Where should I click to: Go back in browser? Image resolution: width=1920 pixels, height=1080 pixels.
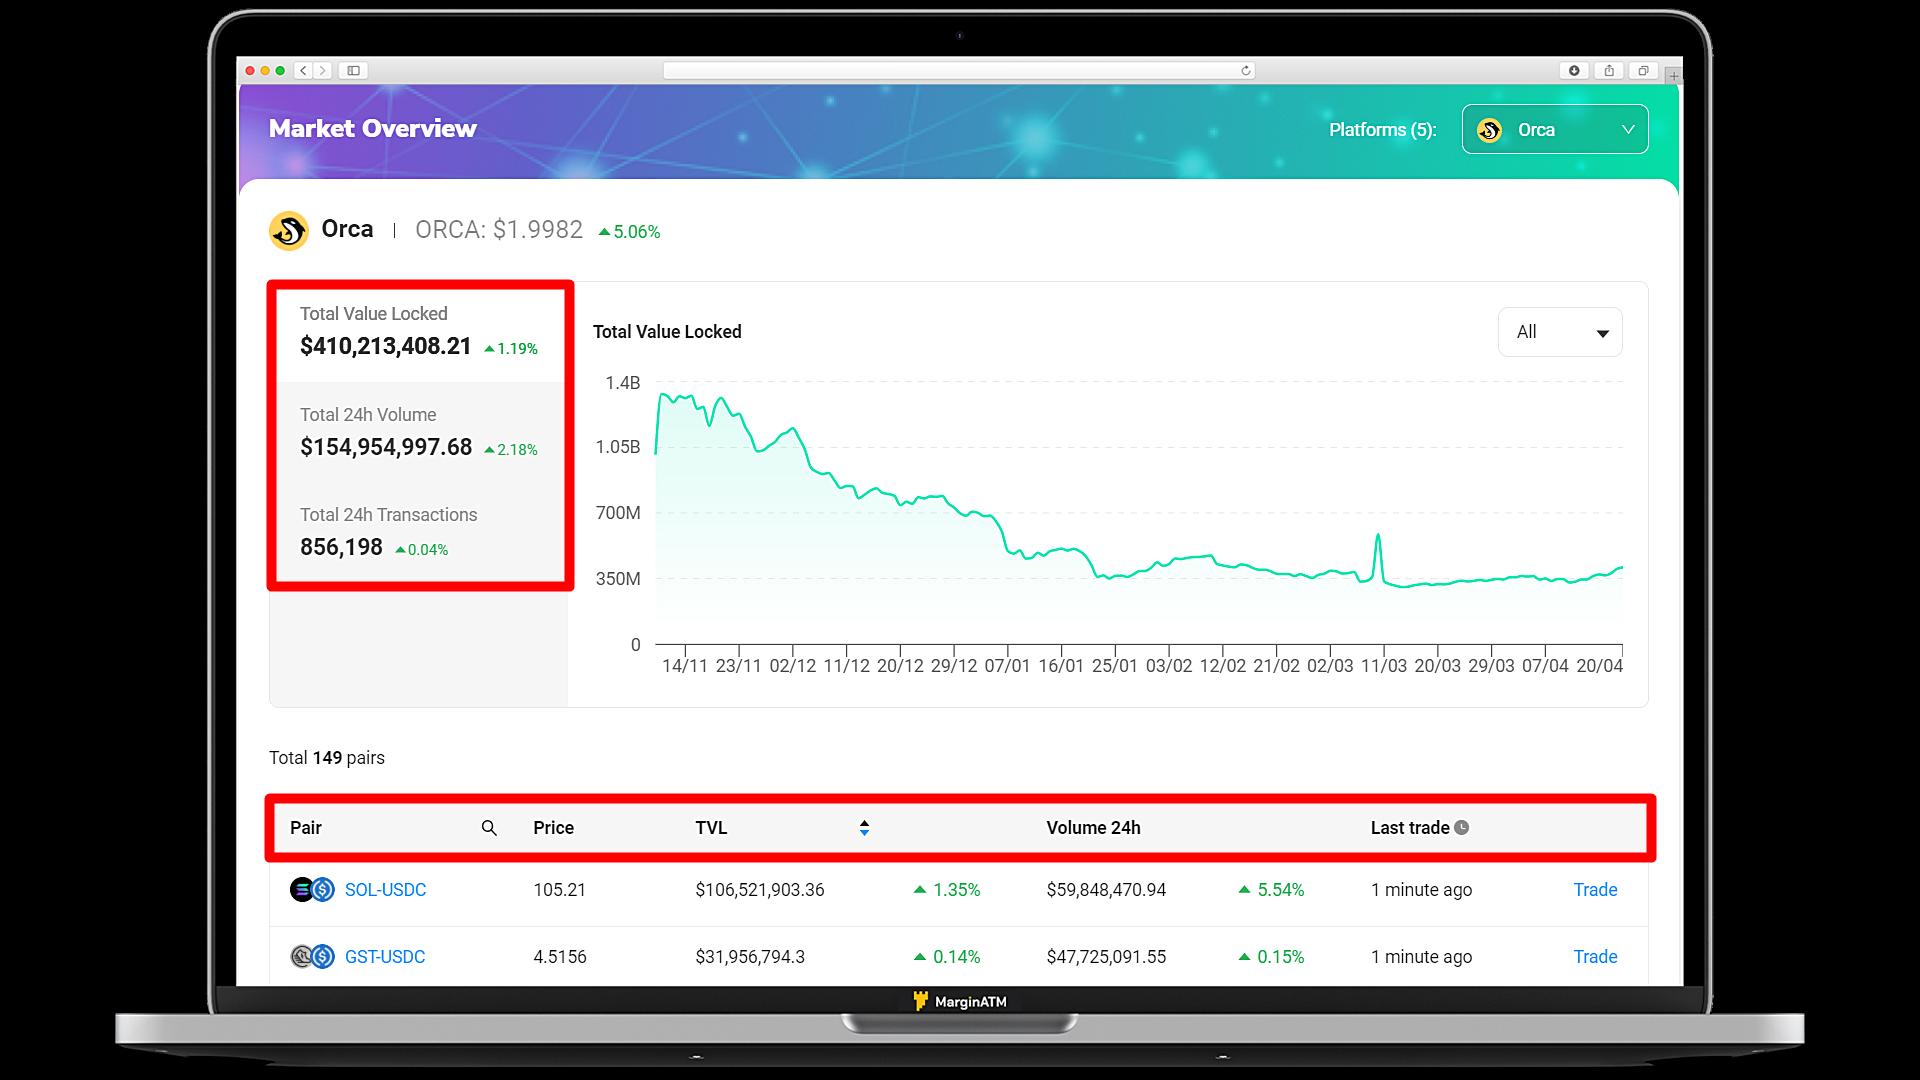pos(304,71)
